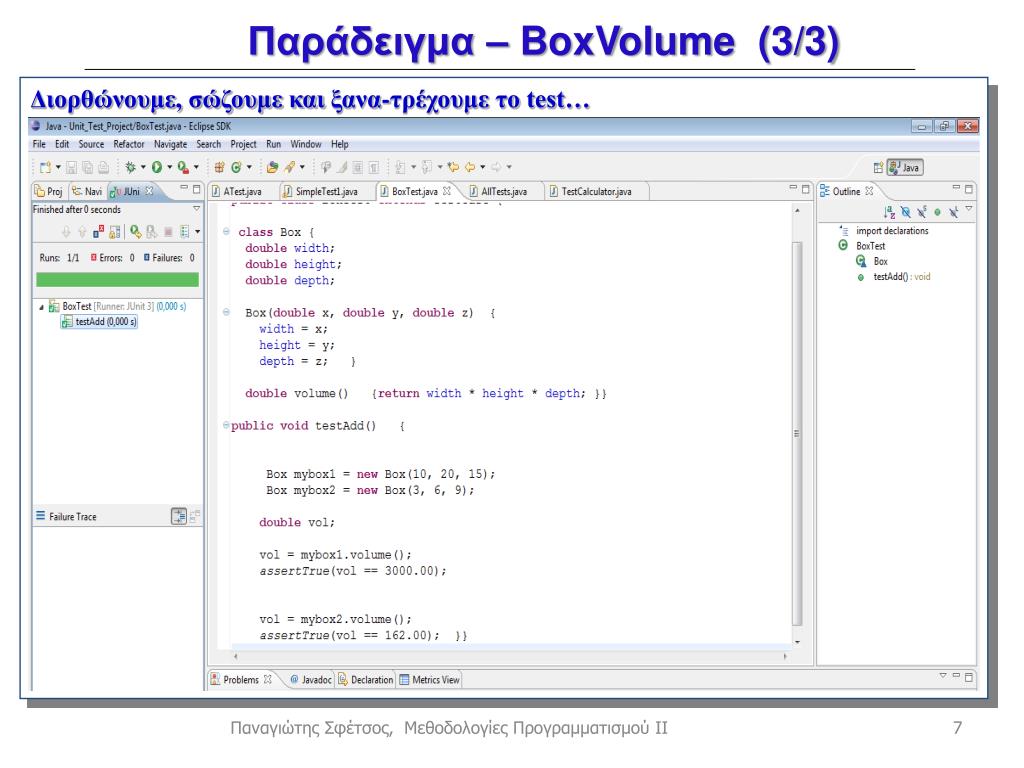
Task: Open the JUnit history dropdown arrow
Action: coord(197,231)
